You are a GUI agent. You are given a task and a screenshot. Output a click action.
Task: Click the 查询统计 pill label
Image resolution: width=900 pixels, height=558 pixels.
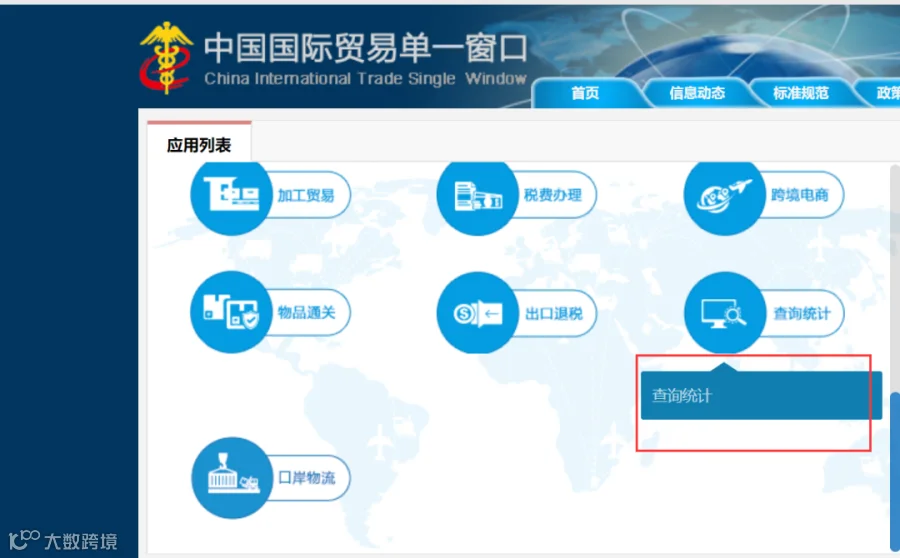802,313
